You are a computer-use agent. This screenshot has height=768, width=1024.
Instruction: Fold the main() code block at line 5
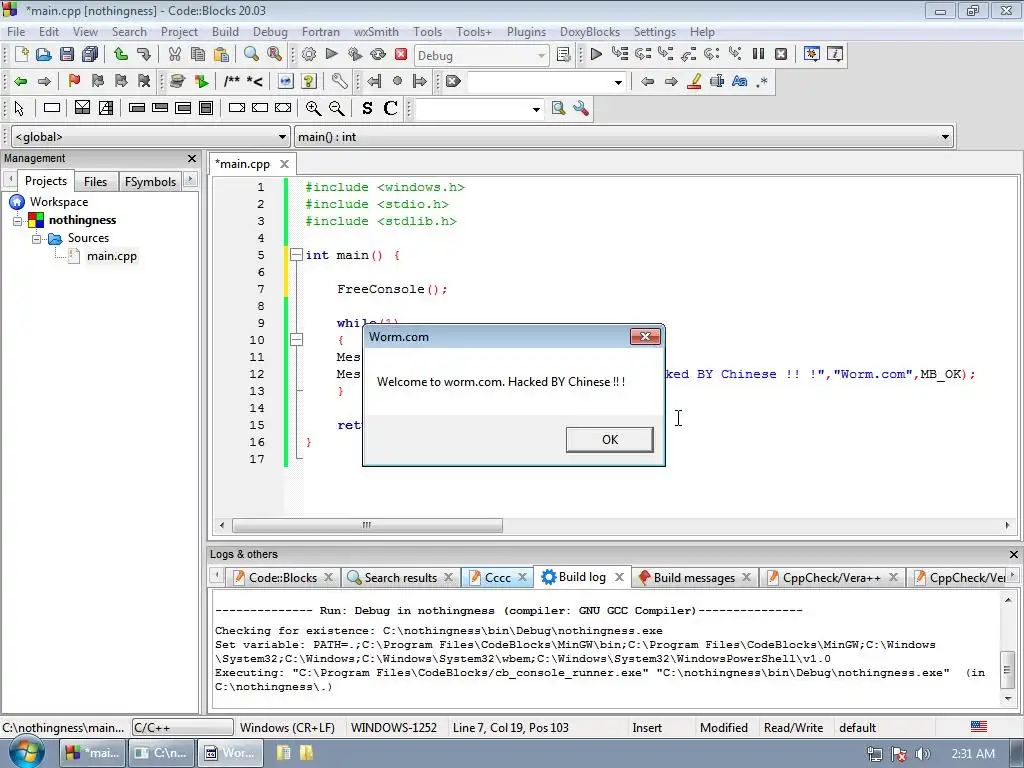(296, 255)
